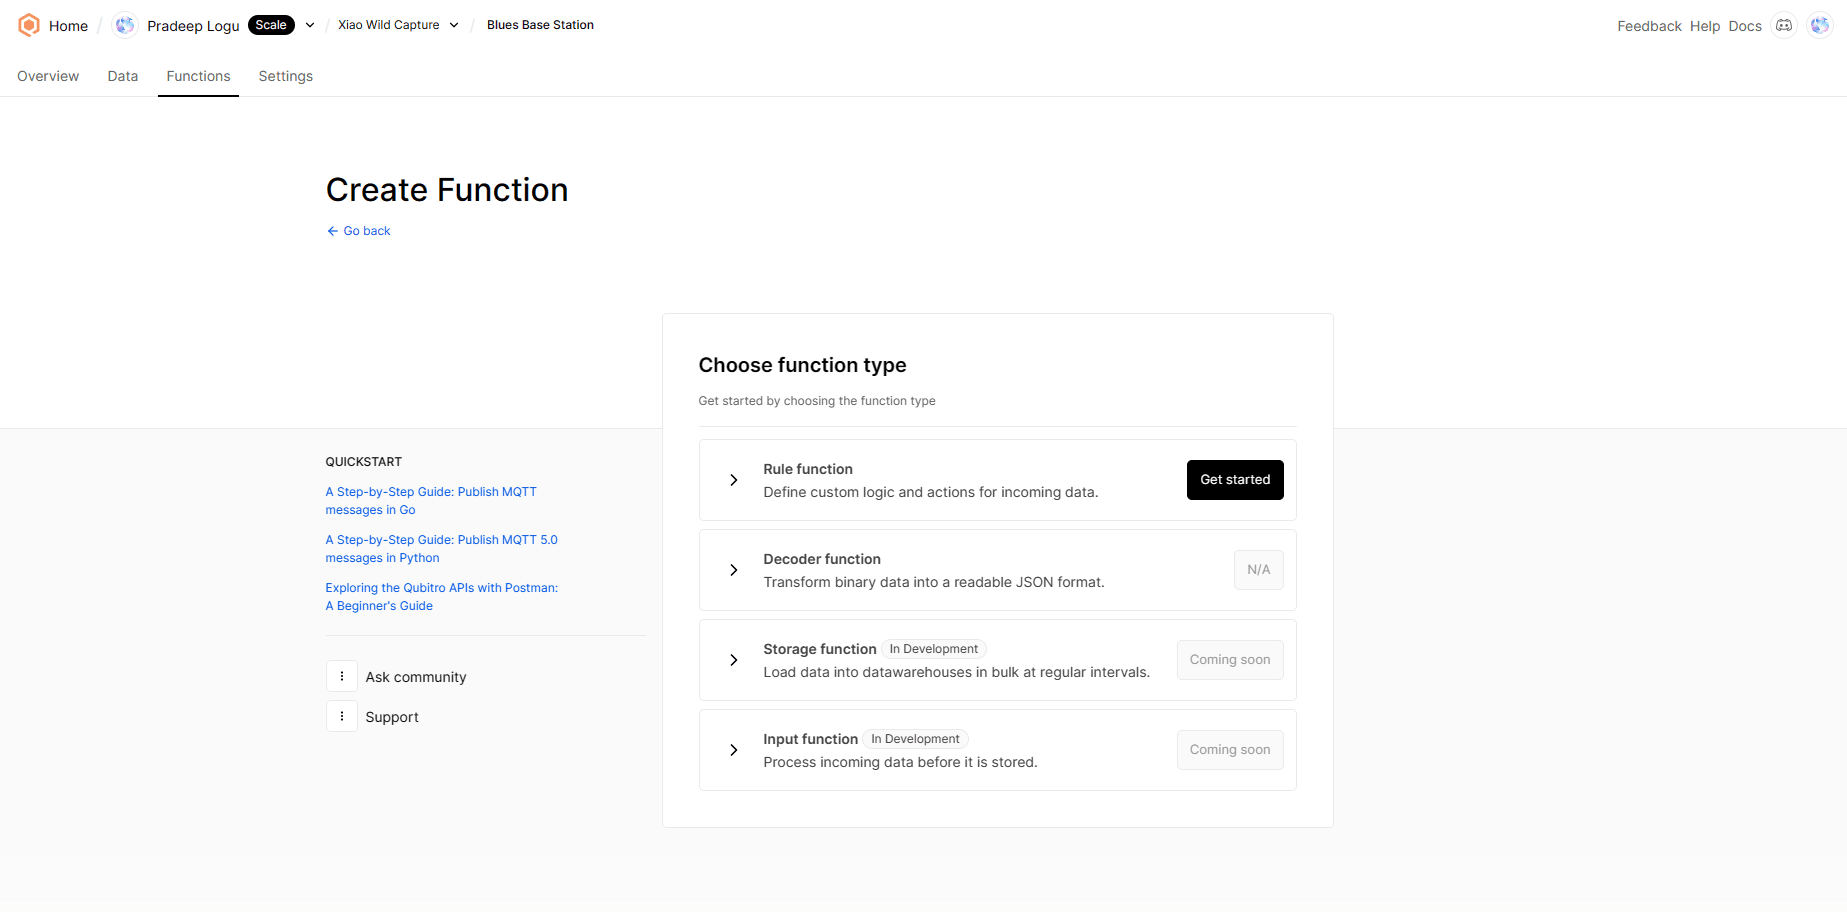Click Get started for Rule function
Viewport: 1847px width, 912px height.
click(1235, 480)
